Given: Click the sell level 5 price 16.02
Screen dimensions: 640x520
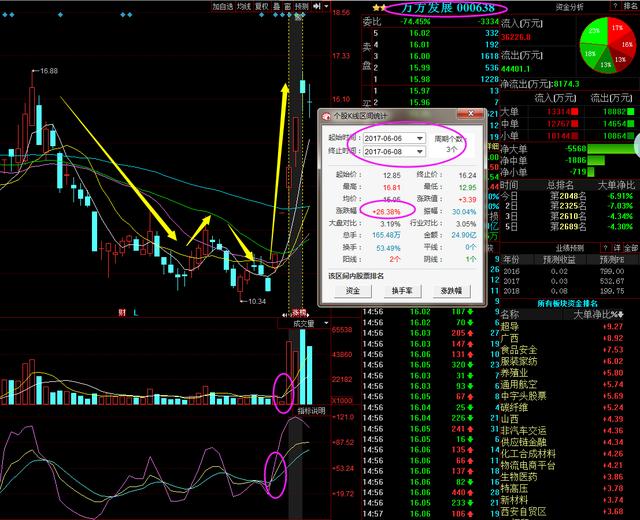Looking at the screenshot, I should coord(420,33).
